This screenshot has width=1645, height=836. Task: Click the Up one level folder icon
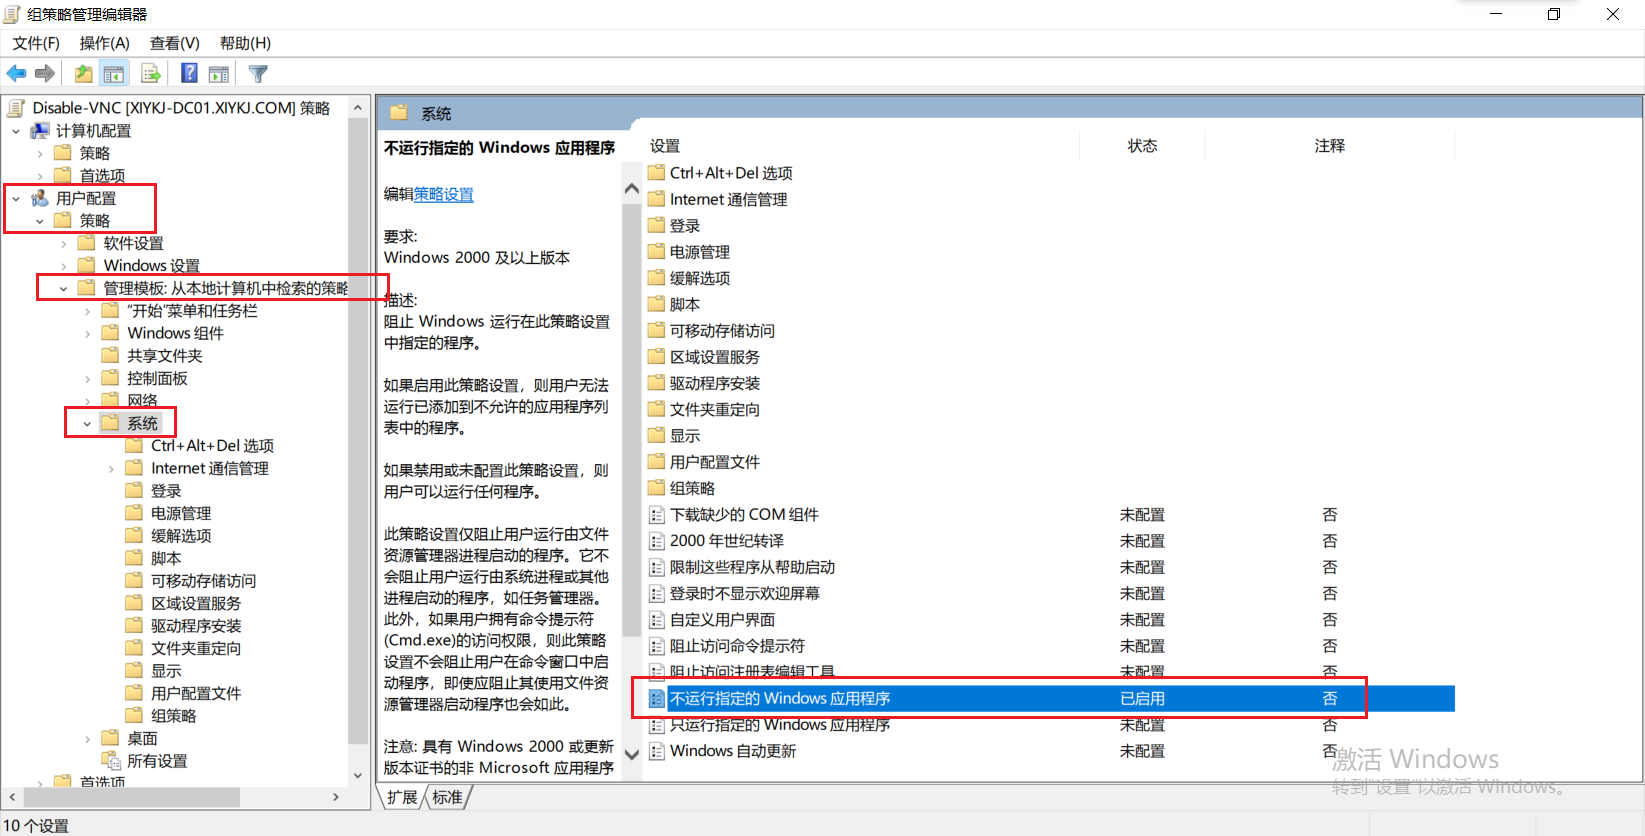[84, 73]
